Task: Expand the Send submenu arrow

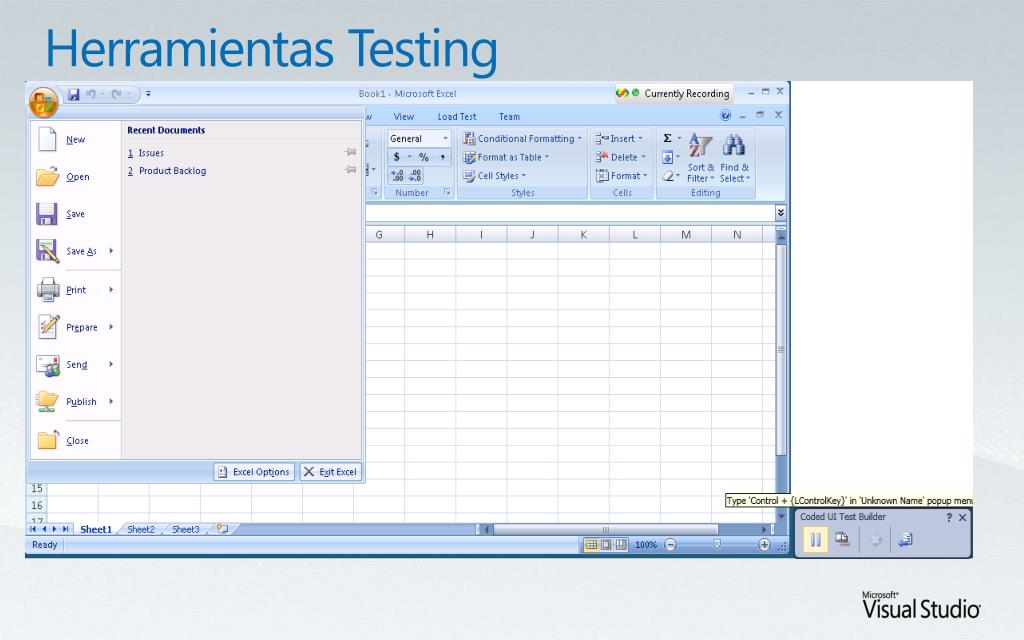Action: coord(111,364)
